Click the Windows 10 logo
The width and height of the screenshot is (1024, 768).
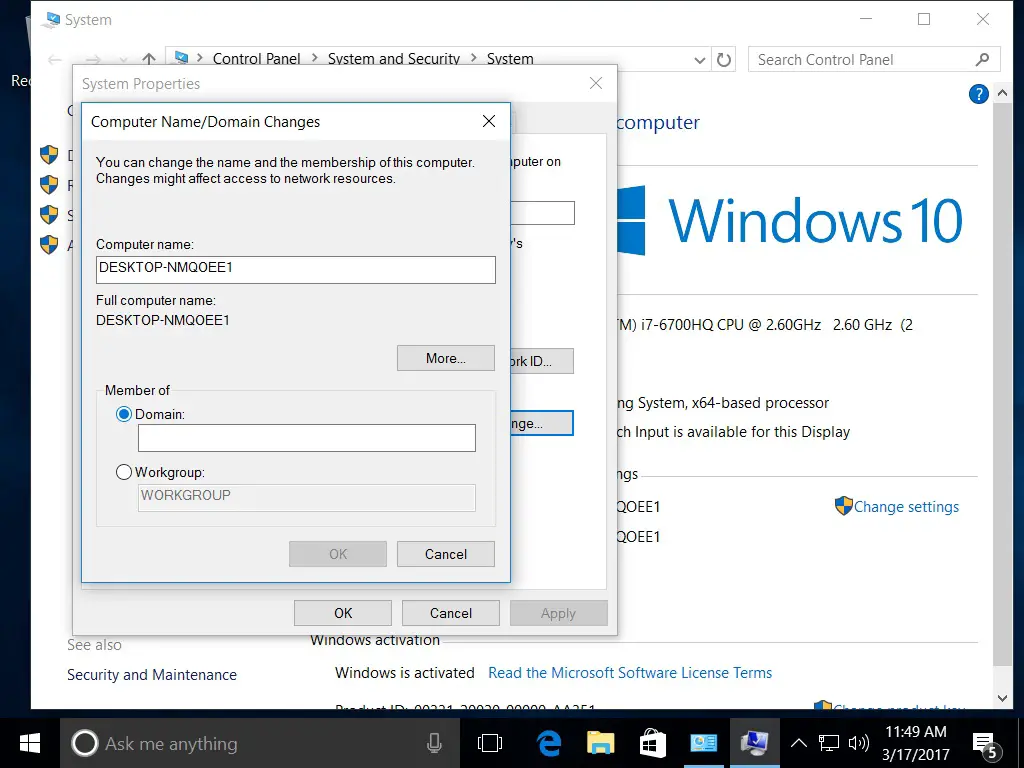coord(790,220)
